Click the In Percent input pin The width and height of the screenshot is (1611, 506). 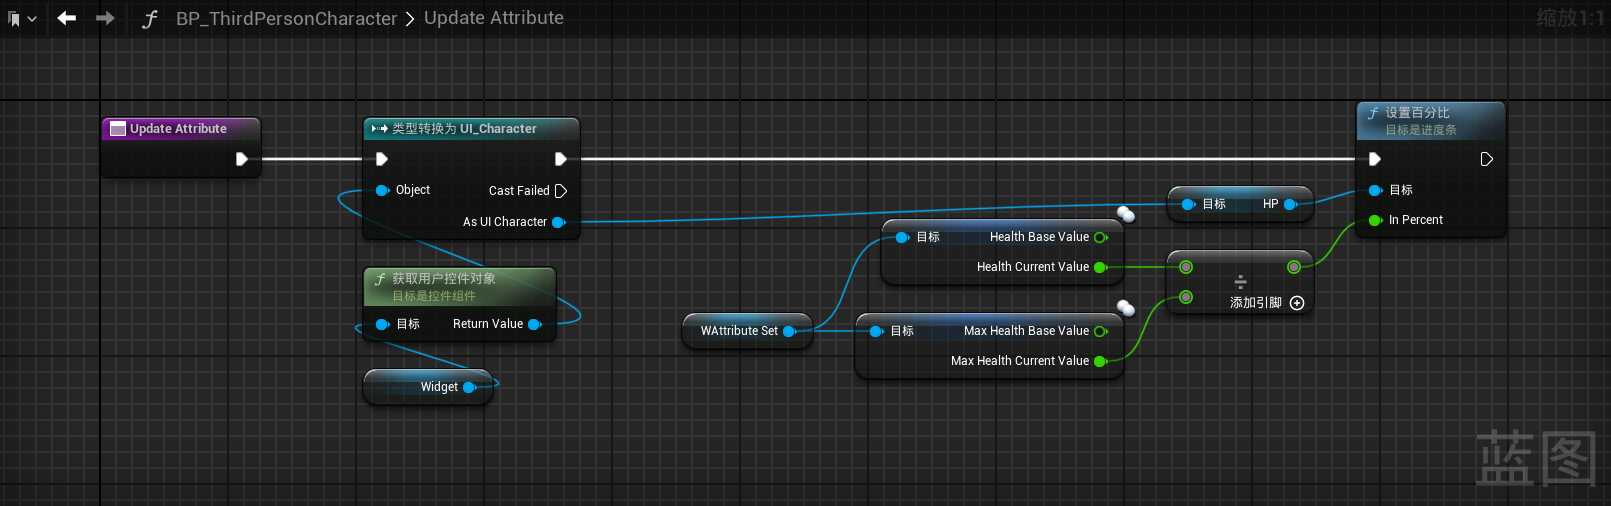click(1375, 220)
